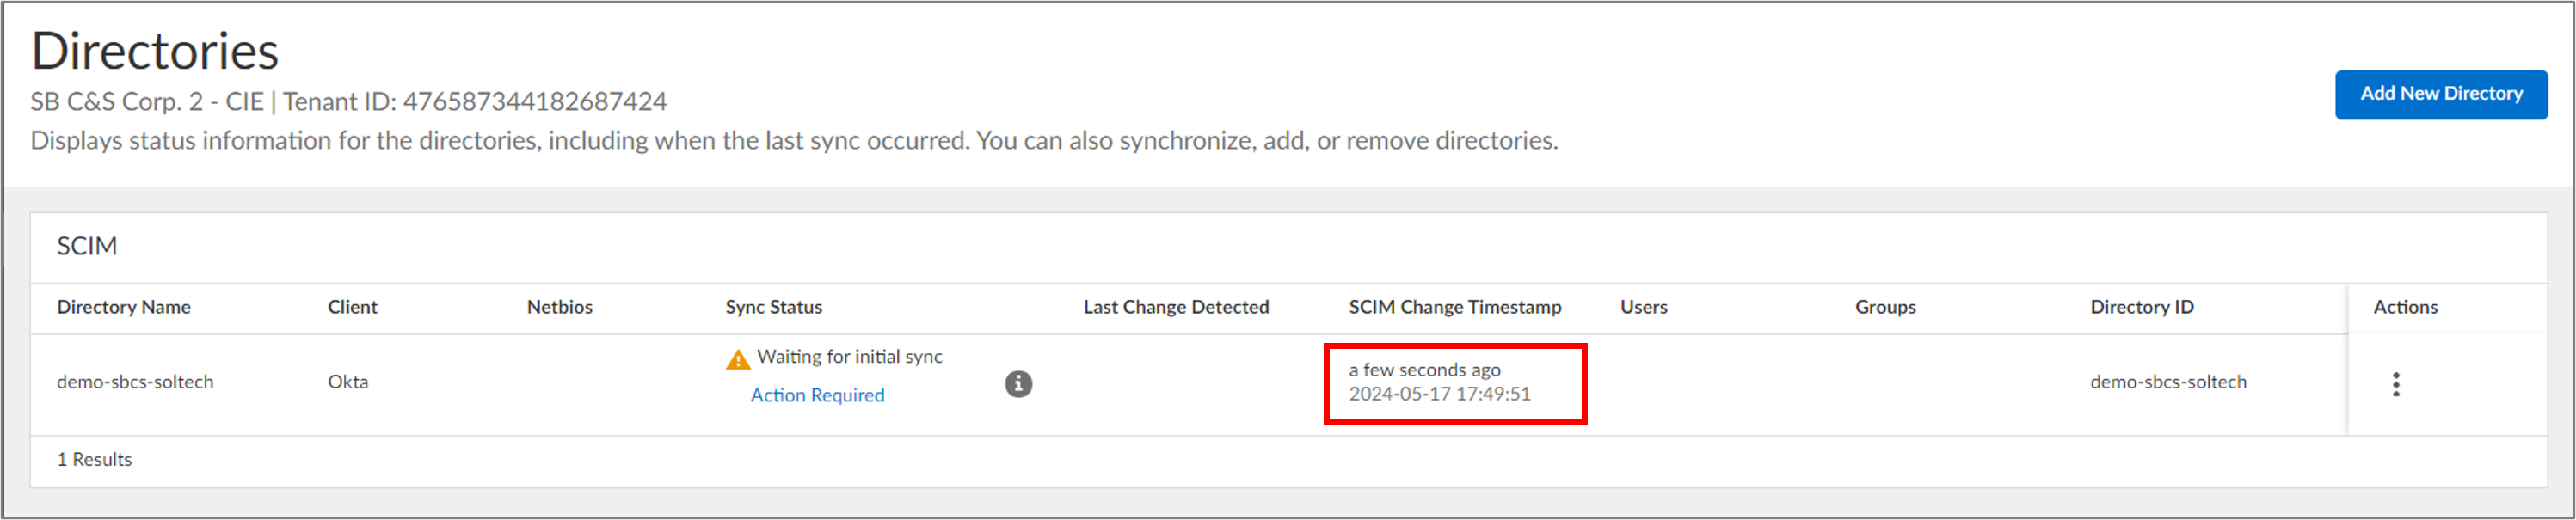This screenshot has width=2576, height=520.
Task: Click the orange warning triangle icon
Action: [x=737, y=360]
